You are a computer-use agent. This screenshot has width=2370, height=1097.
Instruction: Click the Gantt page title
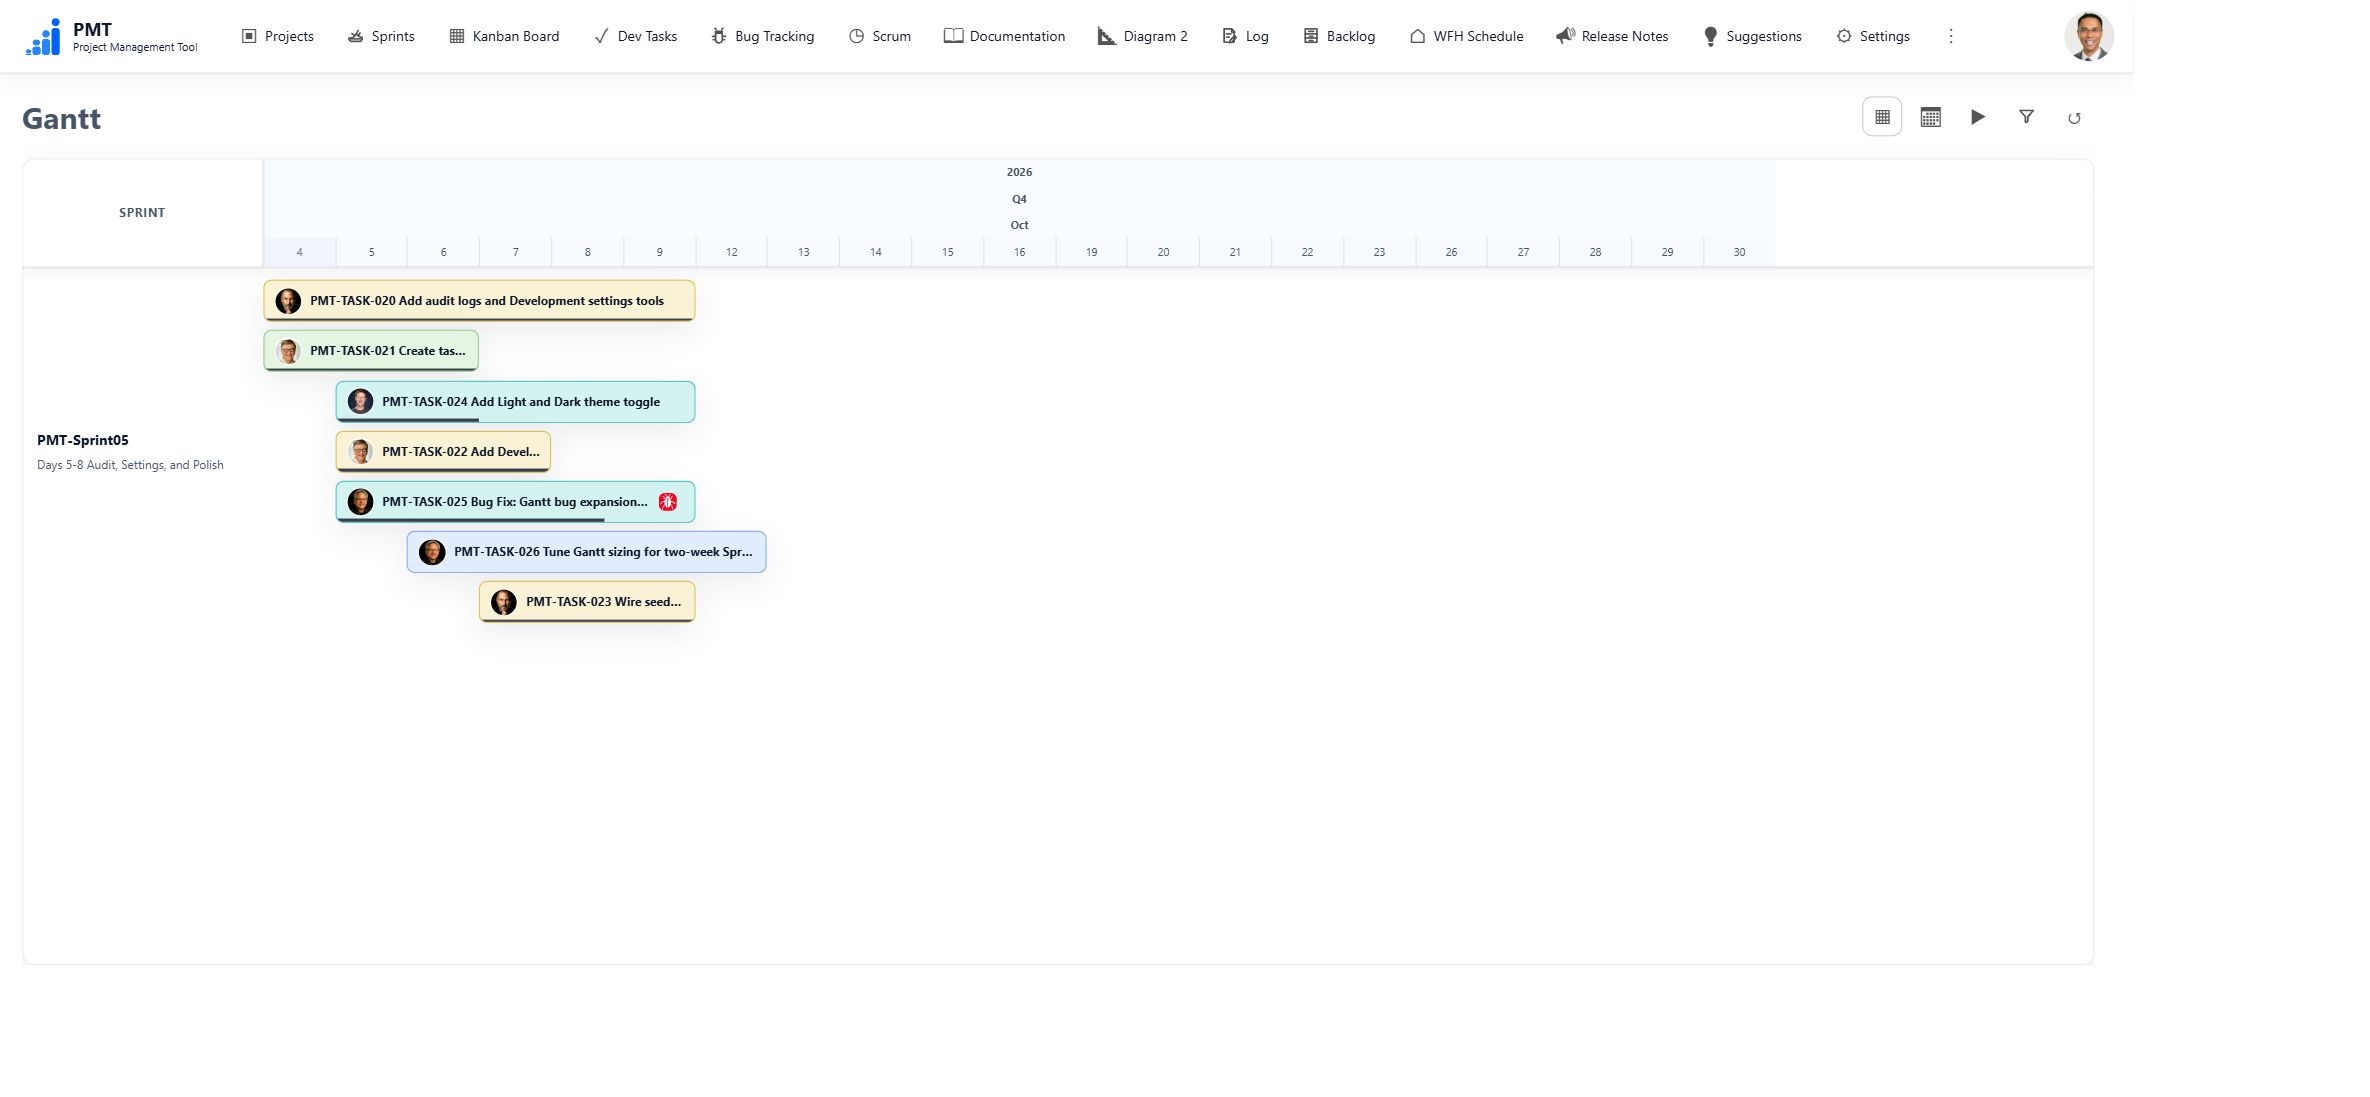coord(61,119)
